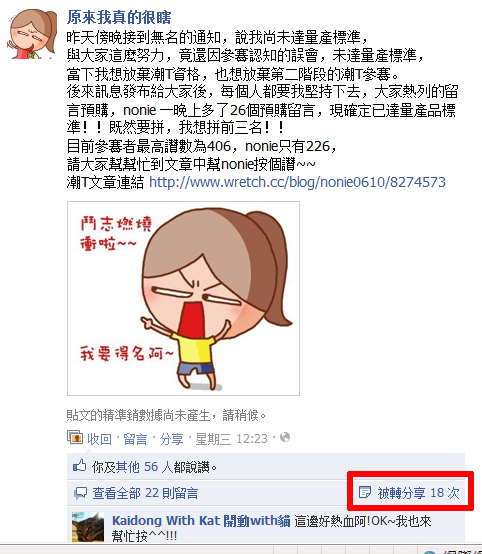Click the thumbs-up like icon
This screenshot has height=554, width=482.
click(x=80, y=466)
